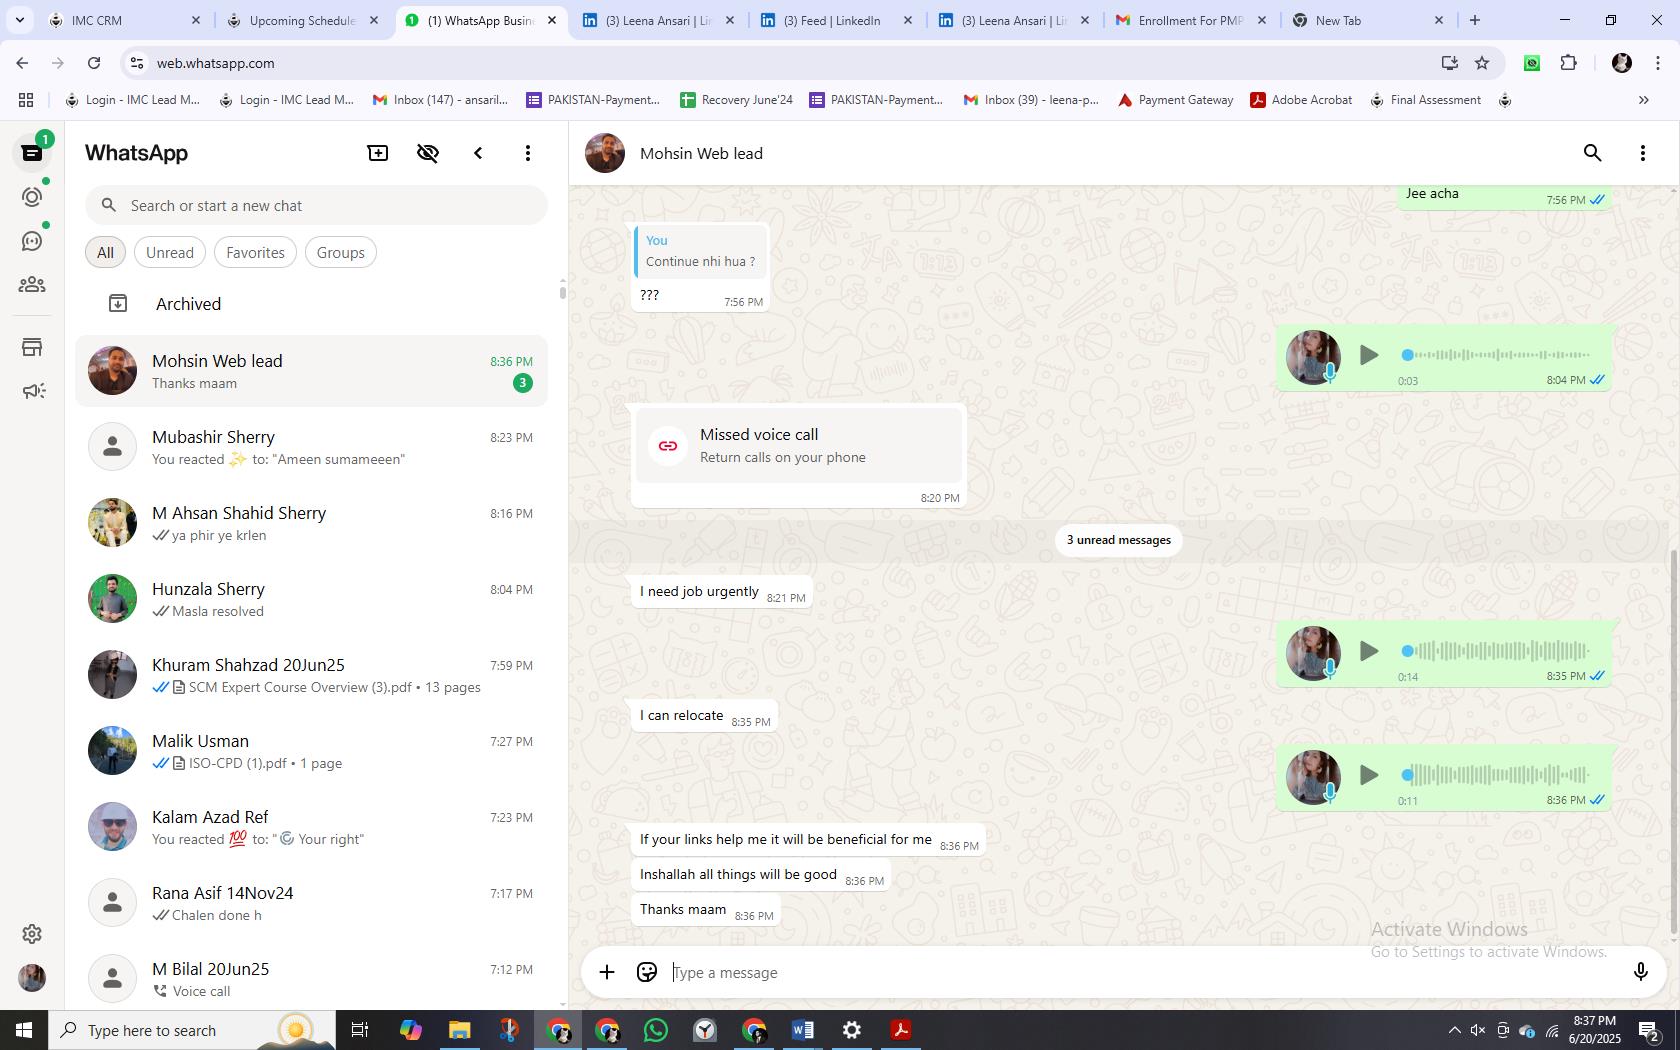Switch to the Upcoming Schedule browser tab
This screenshot has height=1050, width=1680.
click(x=302, y=20)
